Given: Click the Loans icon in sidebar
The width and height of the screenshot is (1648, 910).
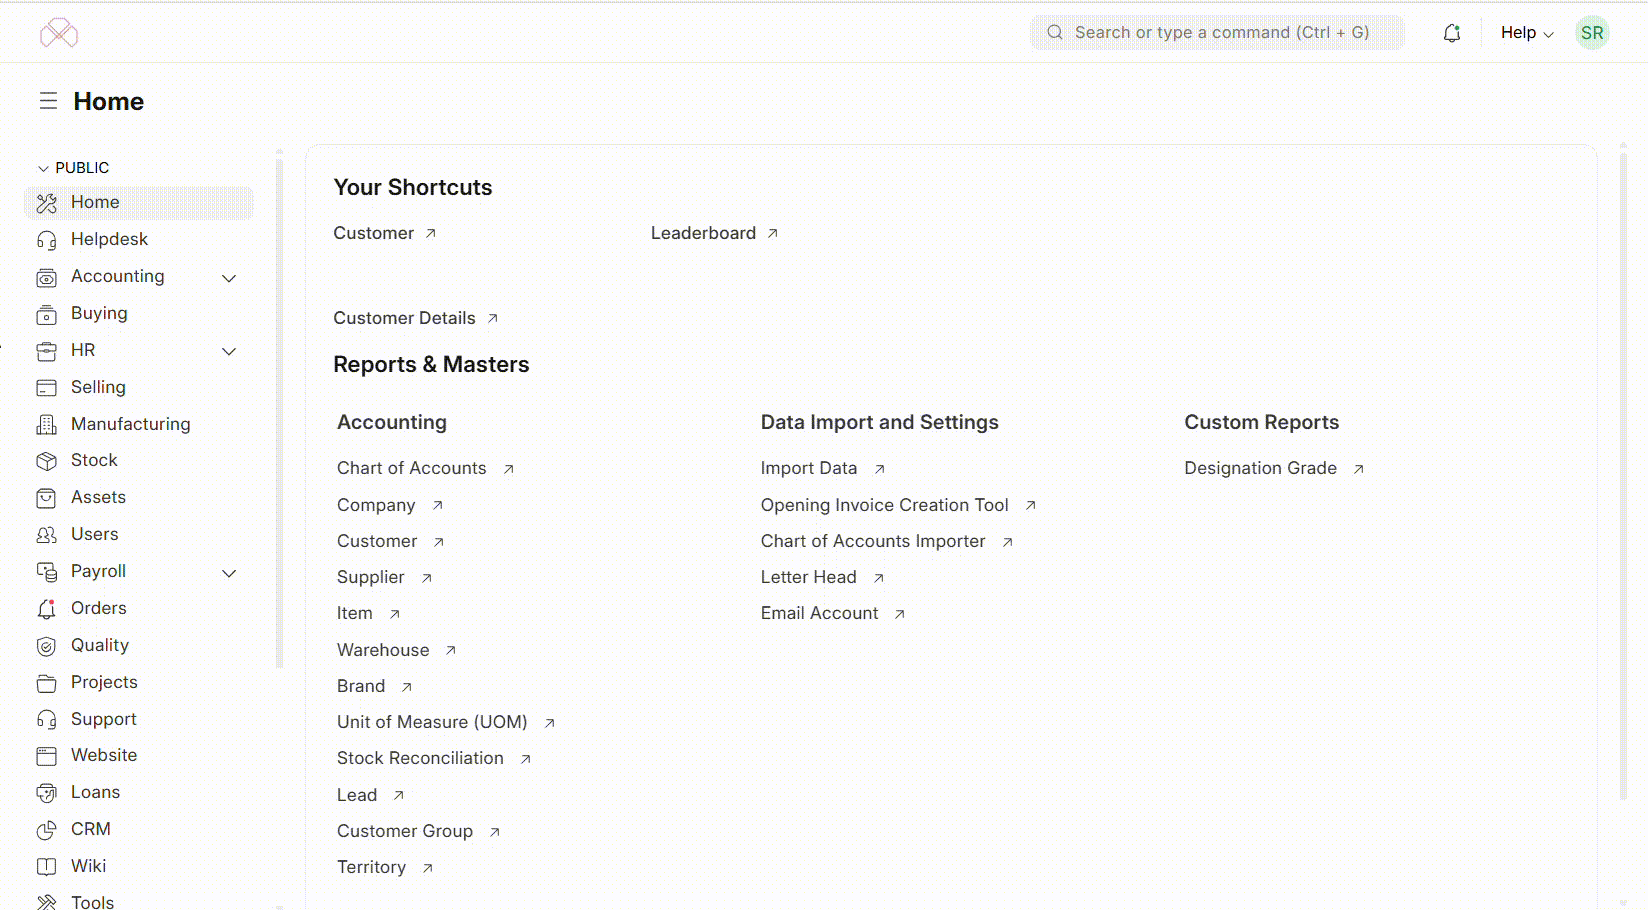Looking at the screenshot, I should [x=46, y=793].
